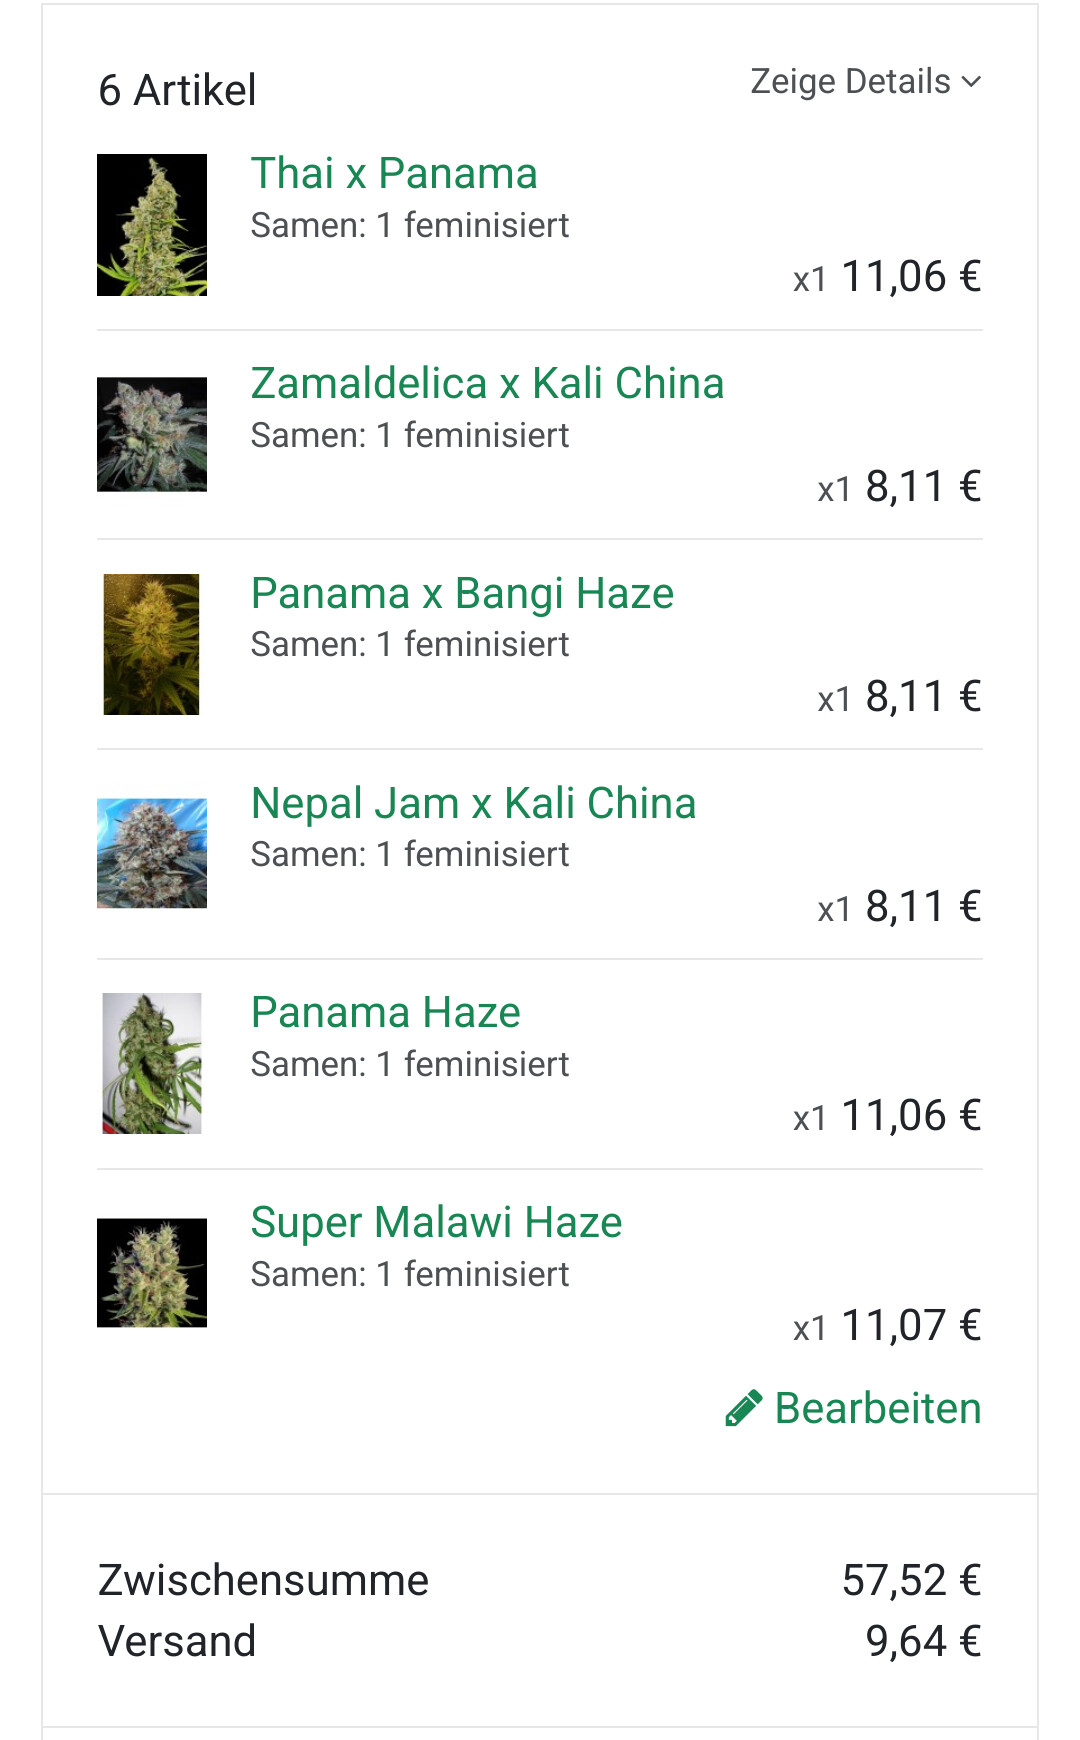The width and height of the screenshot is (1080, 1740).
Task: View Super Malawi Haze product
Action: [x=436, y=1223]
